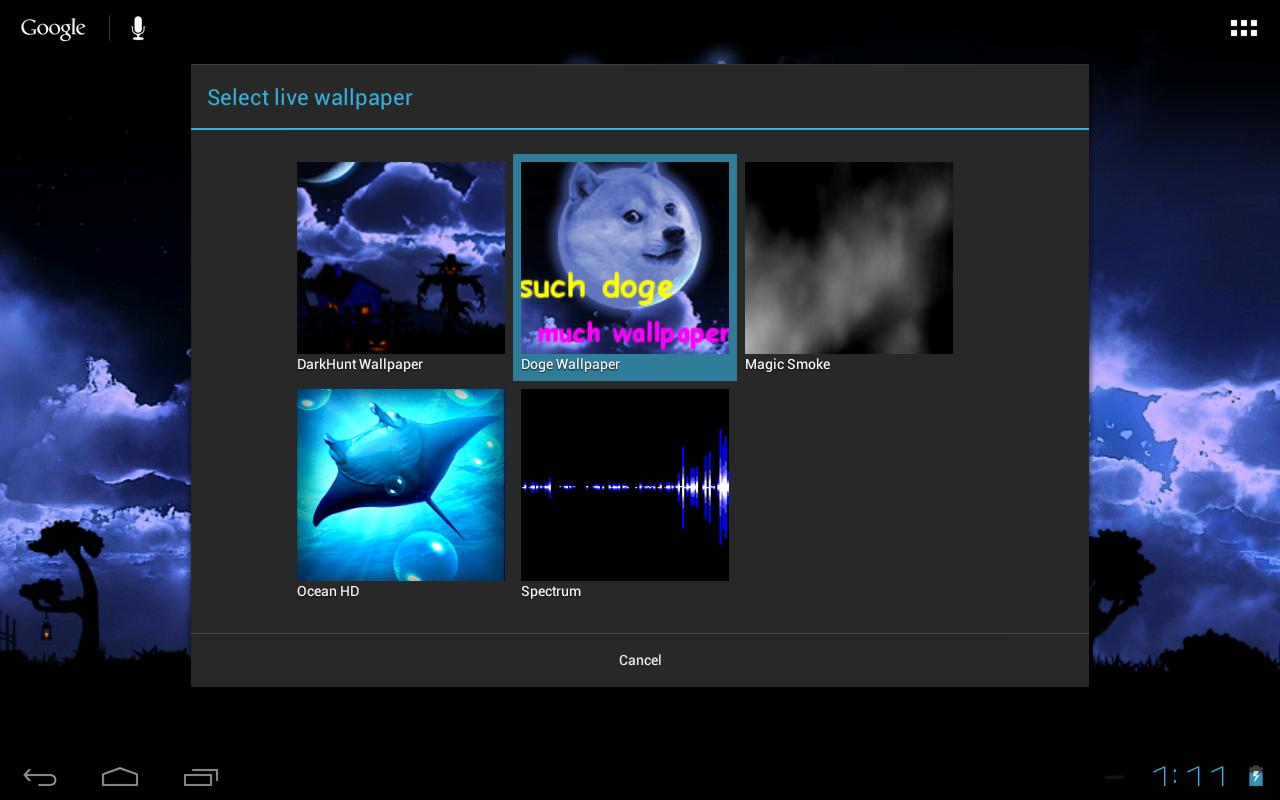
Task: Click the Cancel button
Action: tap(640, 660)
